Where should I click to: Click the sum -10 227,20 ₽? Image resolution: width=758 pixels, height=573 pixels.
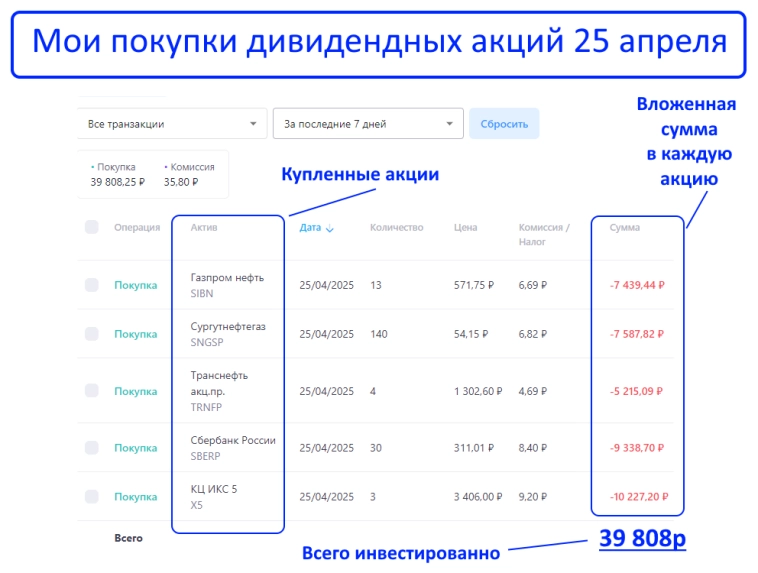[x=639, y=497]
